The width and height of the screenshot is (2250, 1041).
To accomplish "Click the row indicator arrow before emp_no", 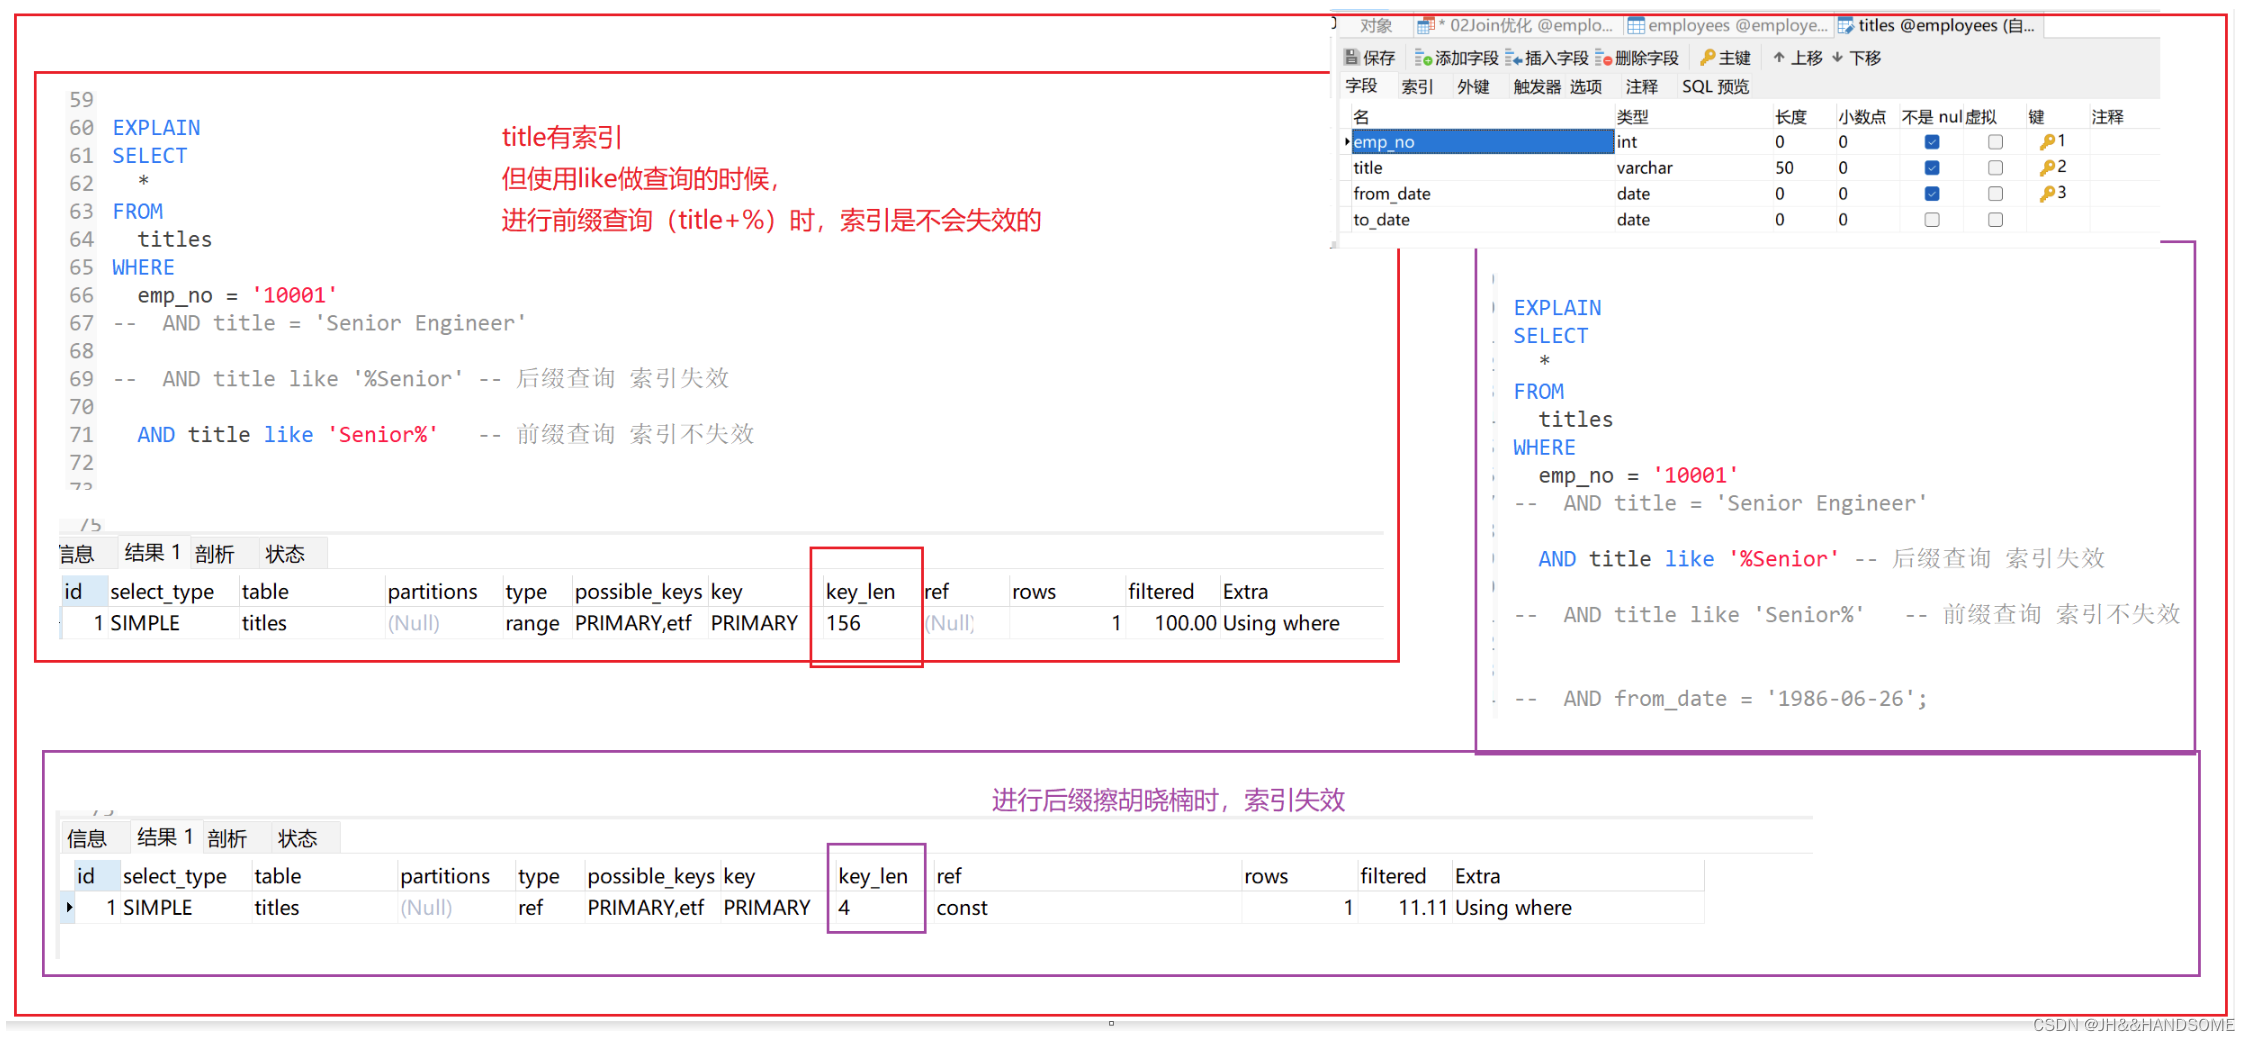I will pos(1347,142).
